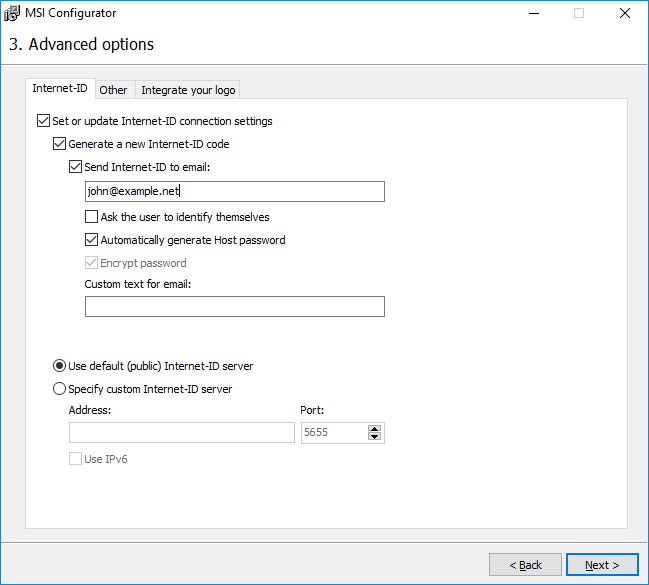Go back with the Back button
Viewport: 649px width, 585px height.
525,565
